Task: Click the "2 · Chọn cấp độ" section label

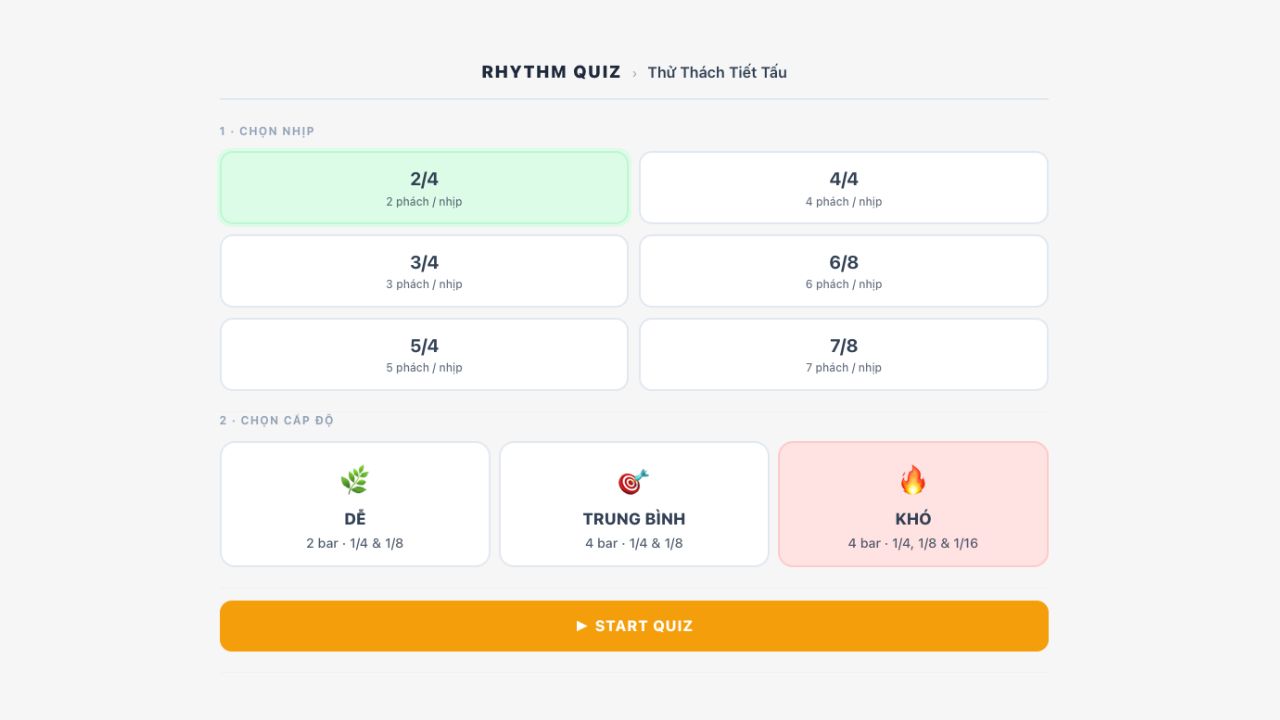Action: [277, 420]
